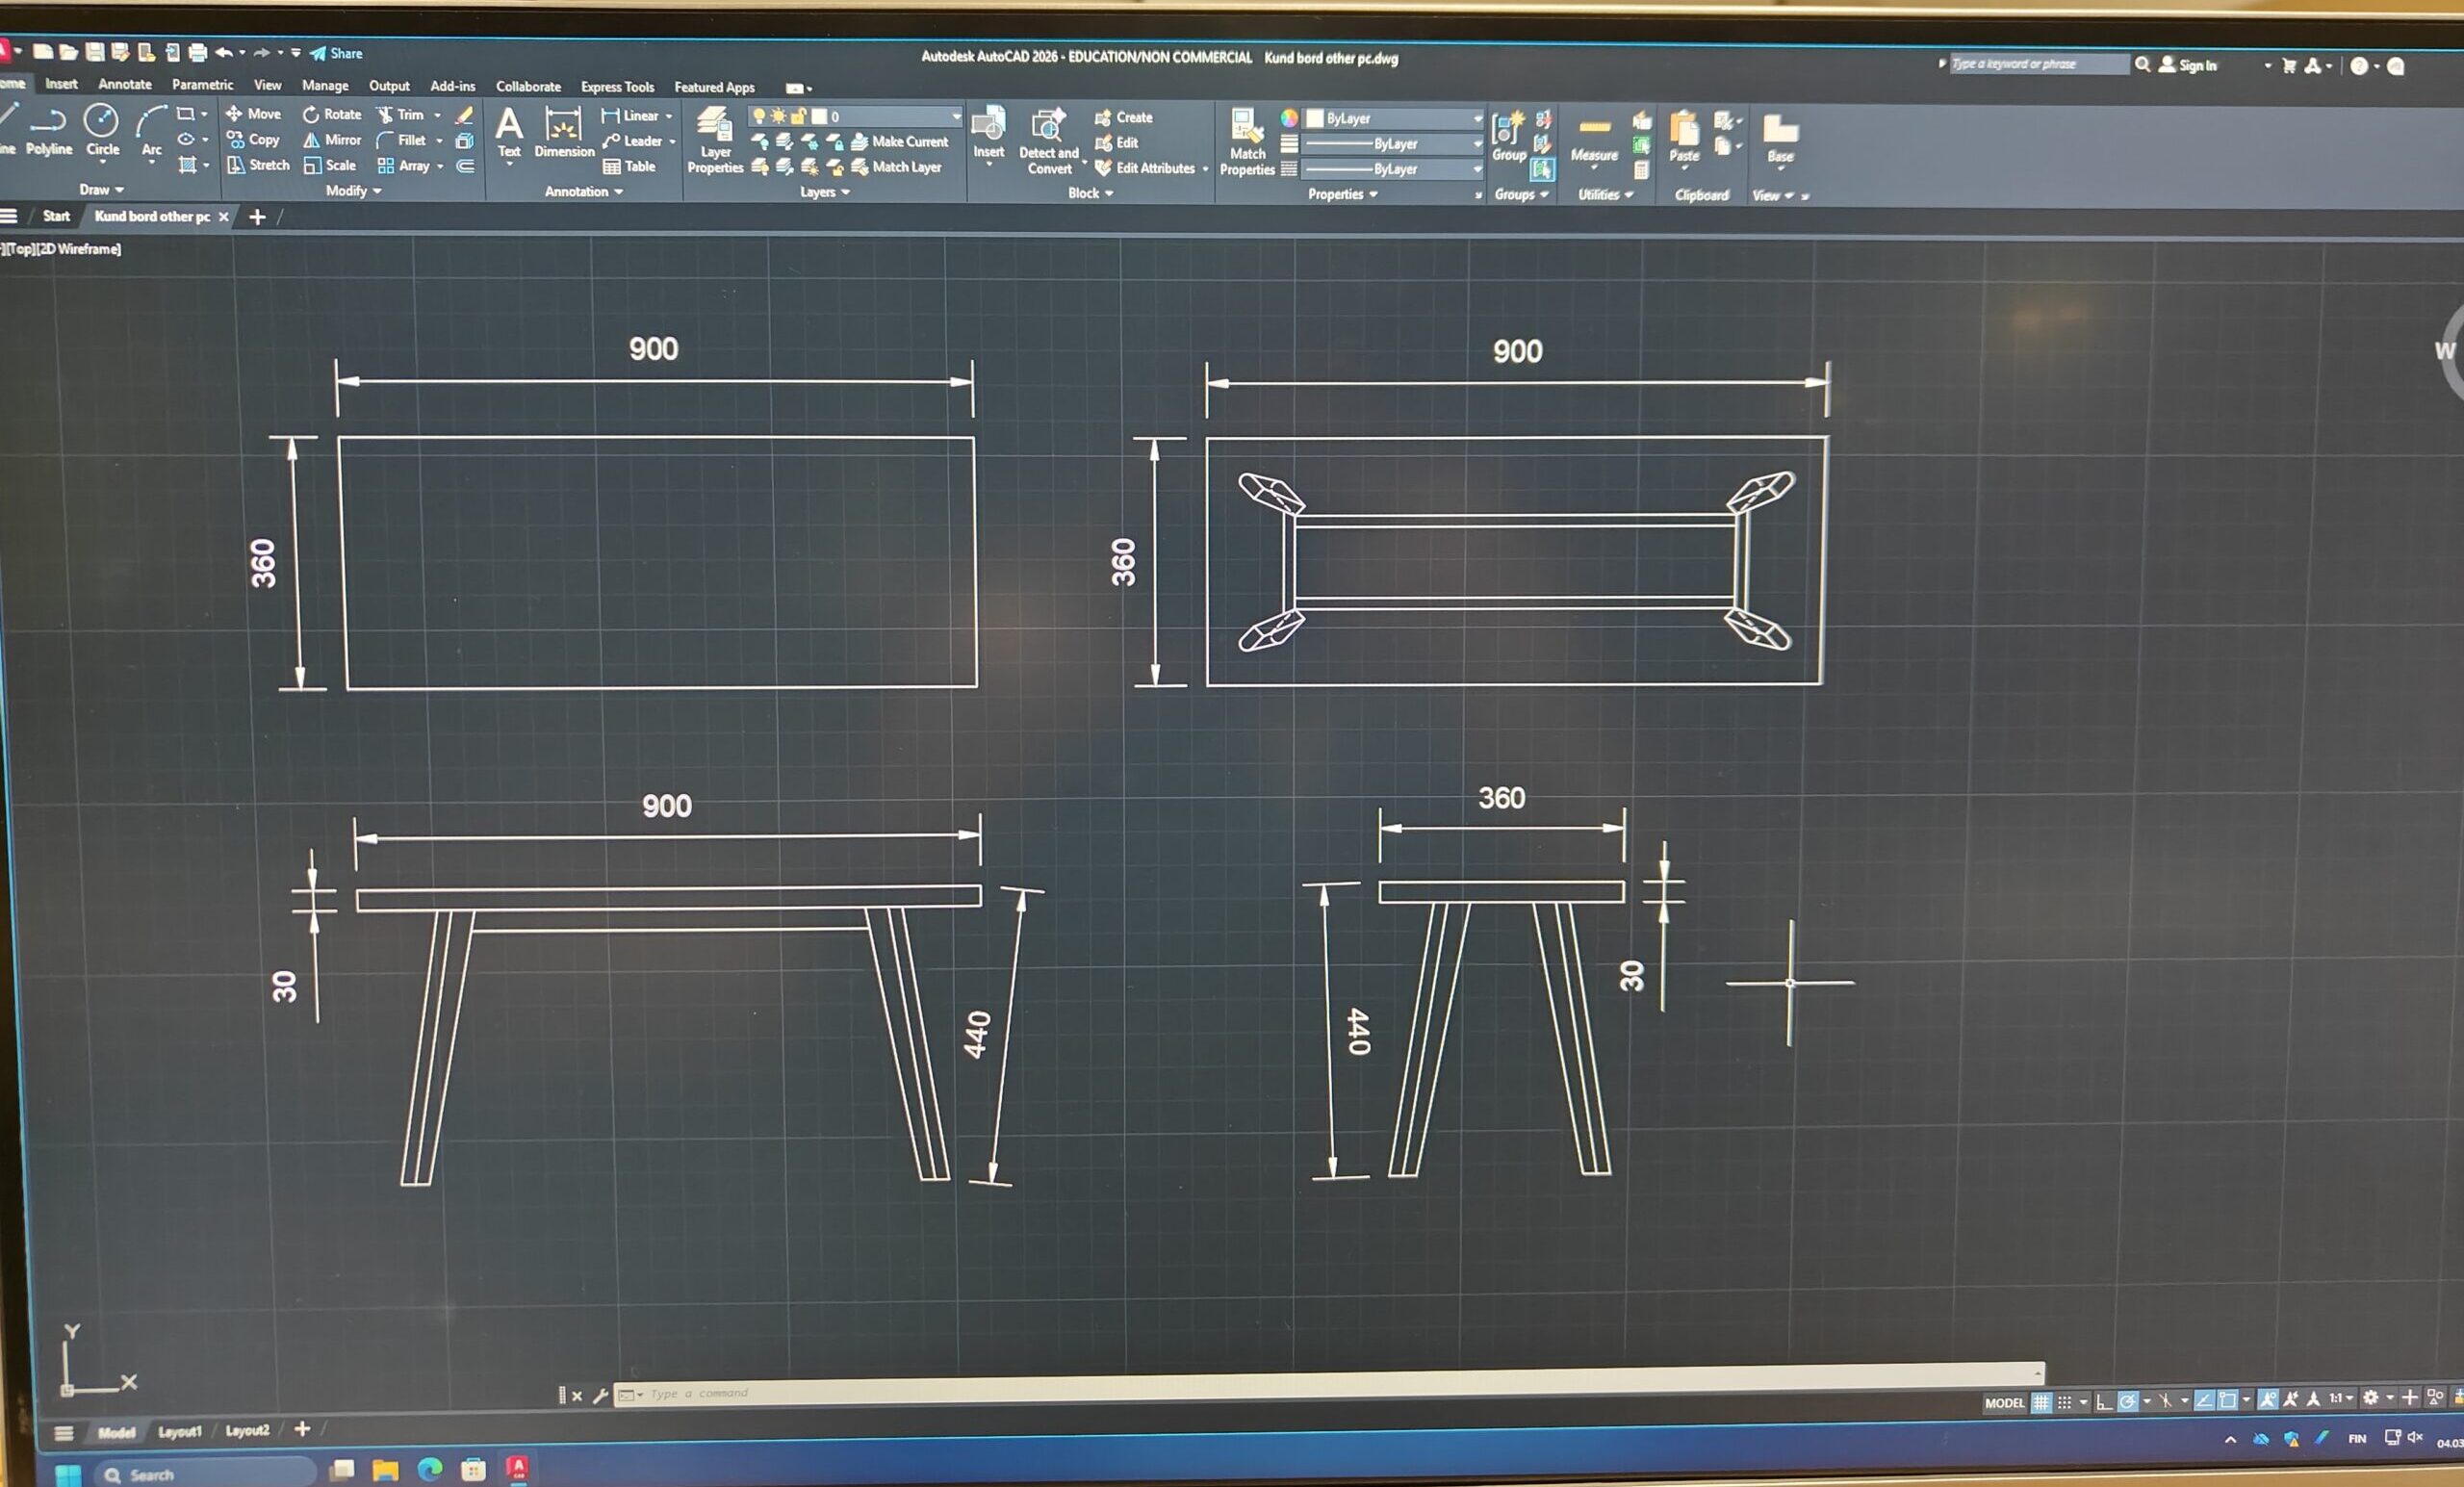Activate the Trim tool

pyautogui.click(x=404, y=114)
